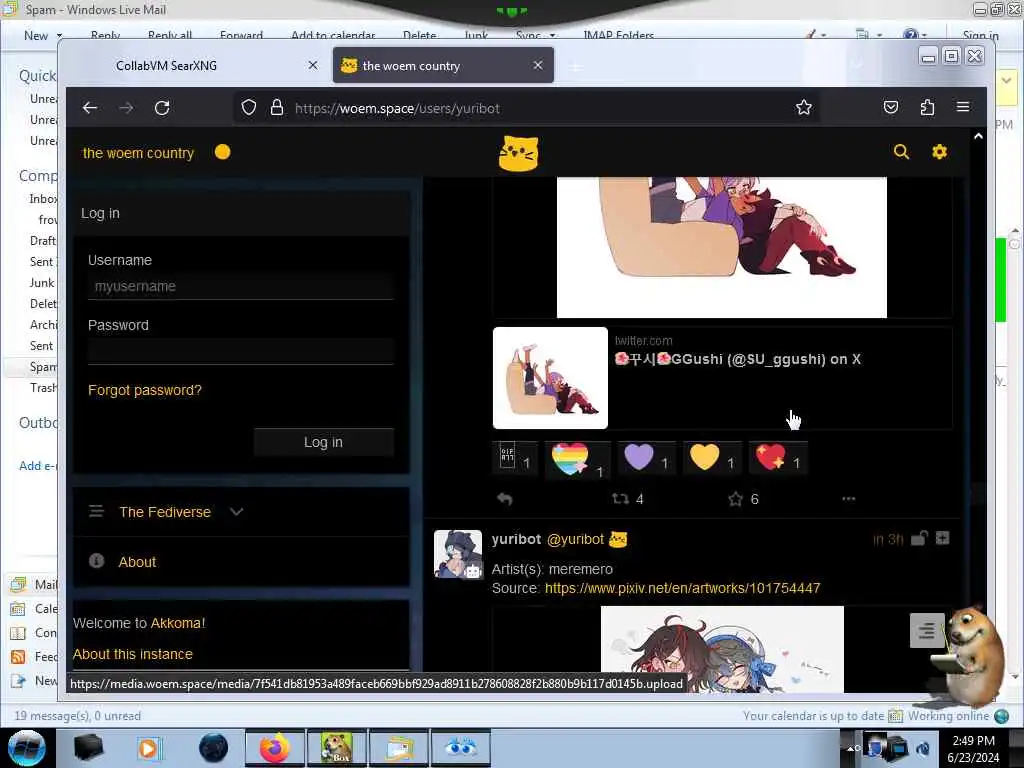Viewport: 1024px width, 768px height.
Task: Click the browser address bar URL
Action: pos(397,108)
